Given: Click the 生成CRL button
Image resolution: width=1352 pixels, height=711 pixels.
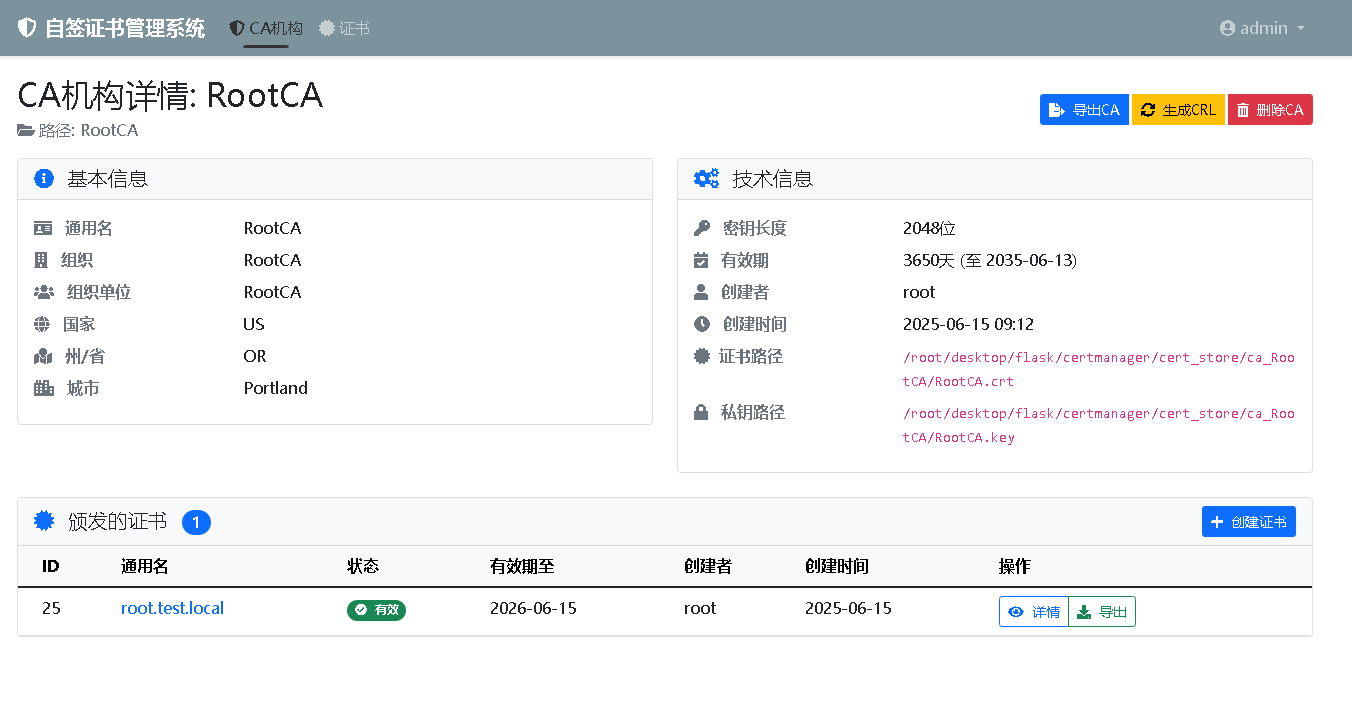Looking at the screenshot, I should click(1177, 109).
